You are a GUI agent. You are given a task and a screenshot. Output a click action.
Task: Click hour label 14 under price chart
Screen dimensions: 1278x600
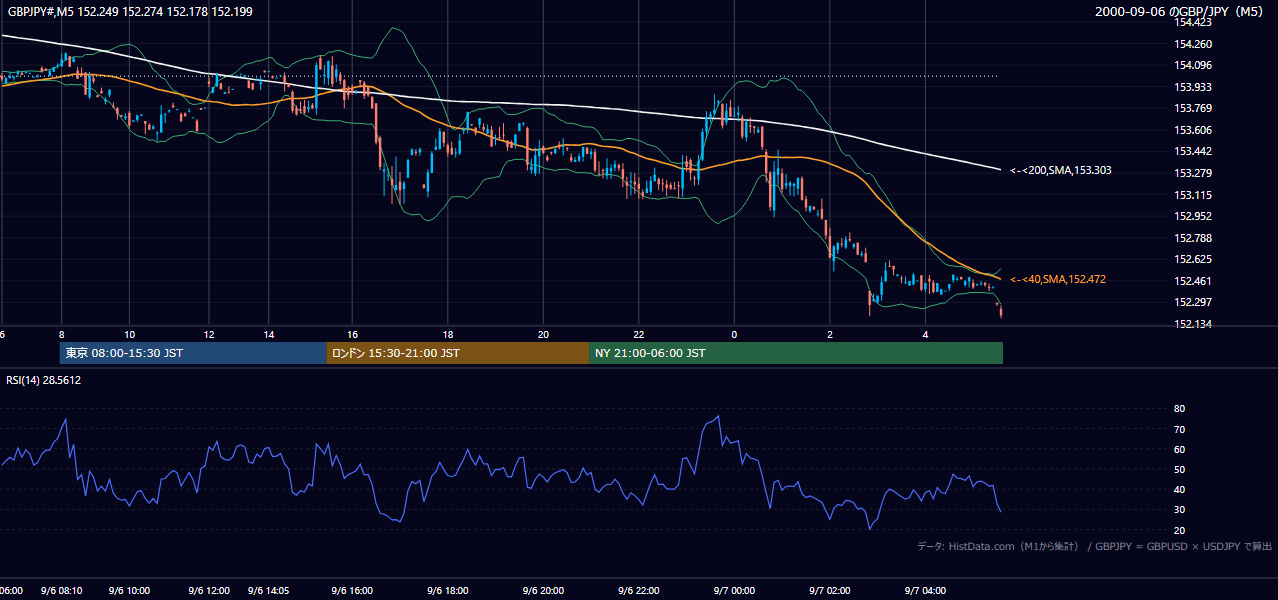(x=269, y=334)
